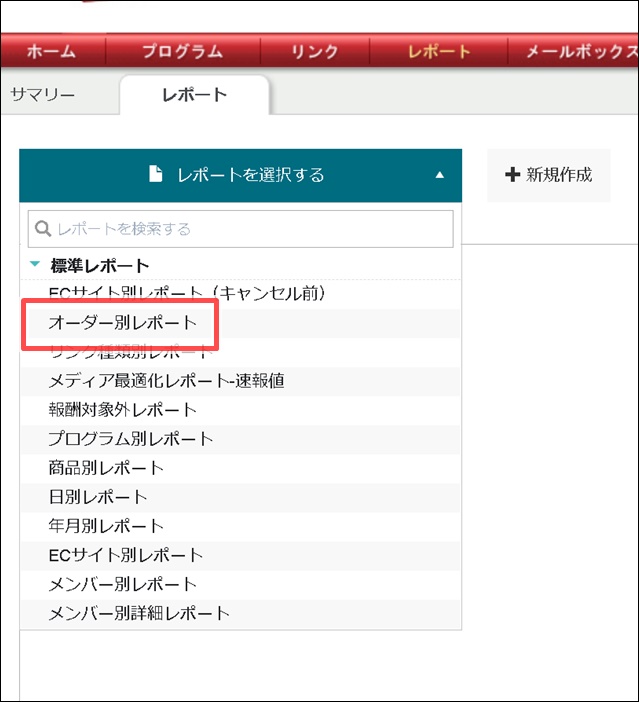
Task: Click the document icon beside レポートを選択する
Action: tap(155, 174)
